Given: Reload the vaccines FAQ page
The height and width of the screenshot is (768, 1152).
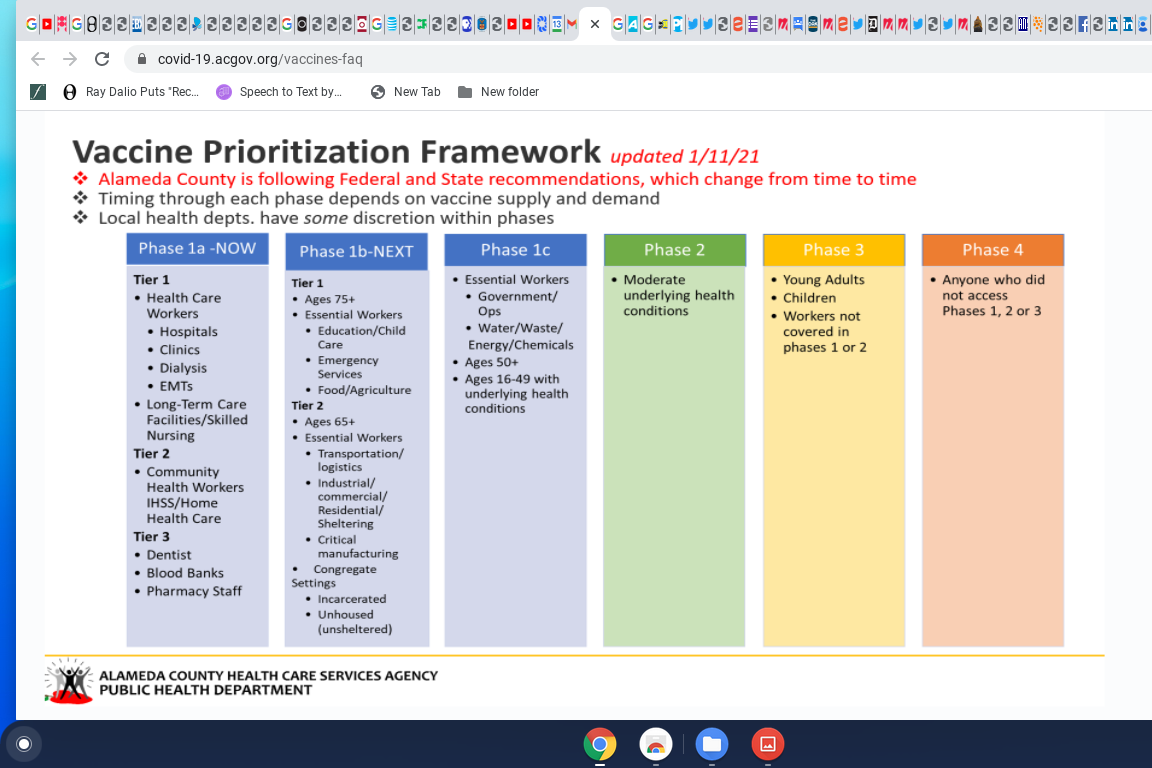Looking at the screenshot, I should click(102, 59).
